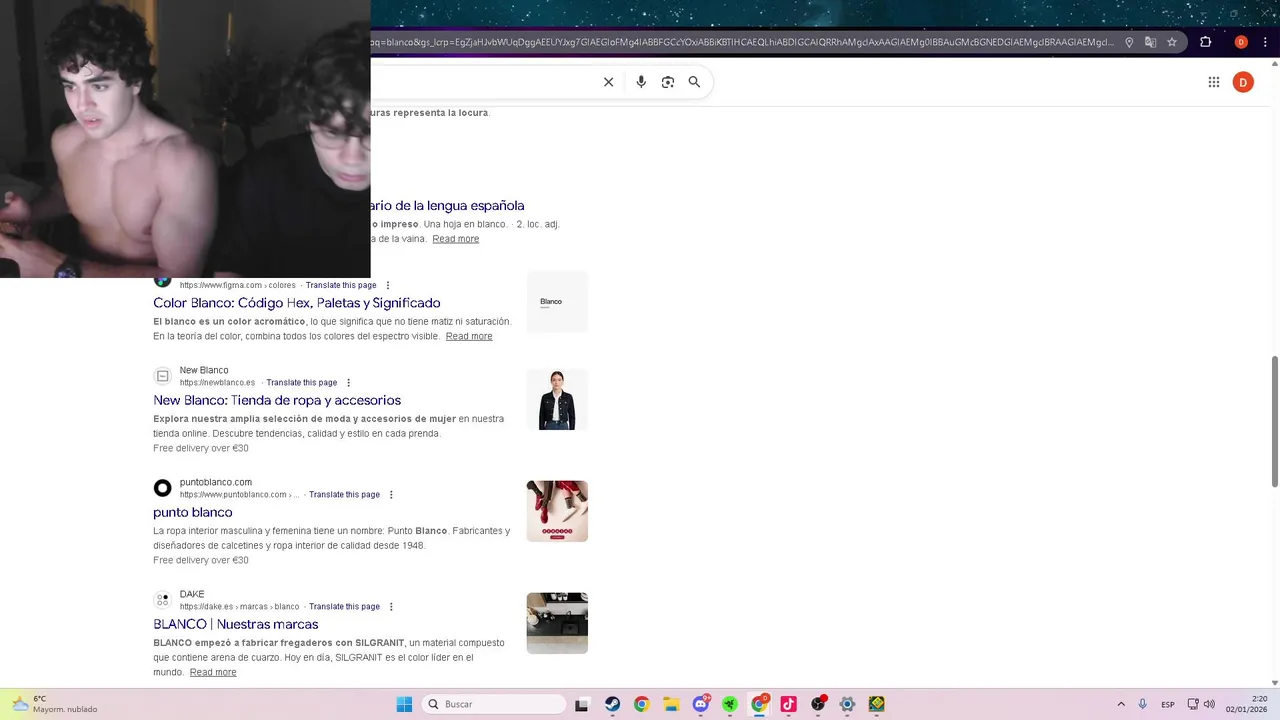Open the Figma Blanco thumbnail

pyautogui.click(x=557, y=302)
